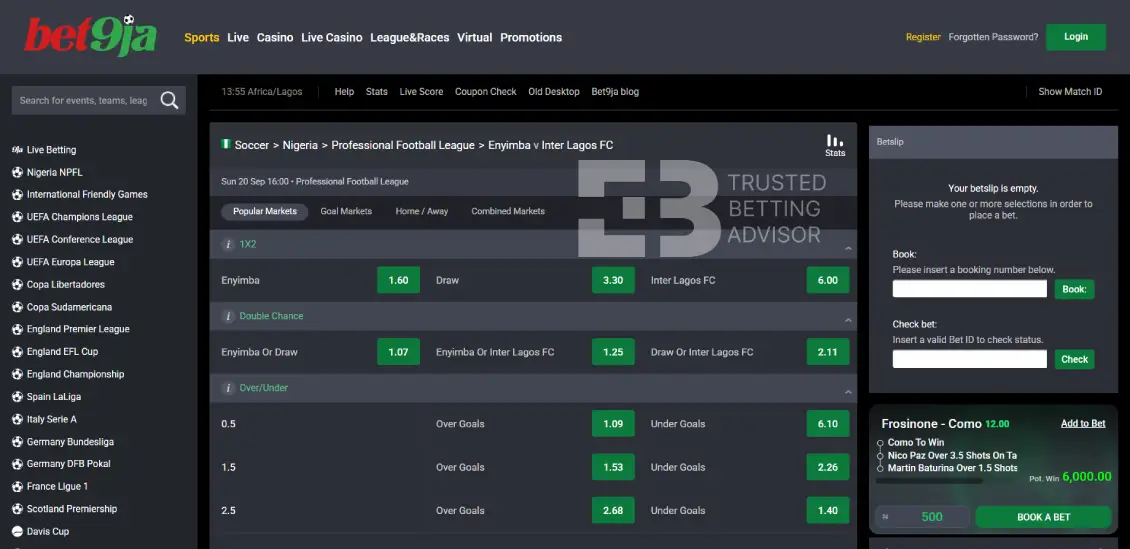Click ball icon beside Italy Serie A
Image resolution: width=1130 pixels, height=549 pixels.
pos(17,419)
